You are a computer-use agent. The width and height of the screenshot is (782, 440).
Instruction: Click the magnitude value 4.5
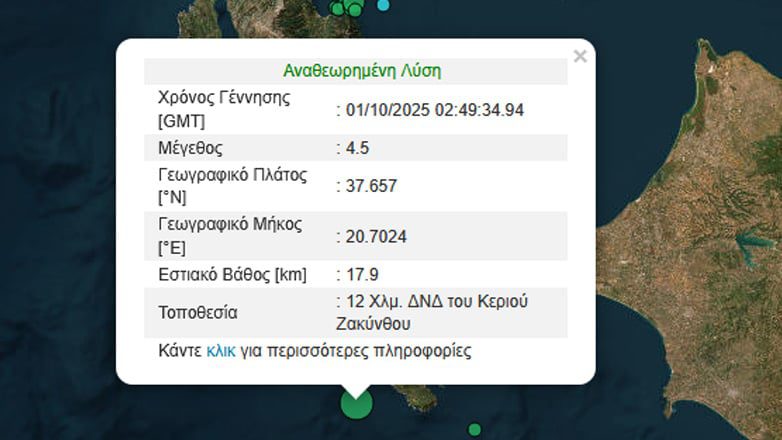[x=357, y=148]
